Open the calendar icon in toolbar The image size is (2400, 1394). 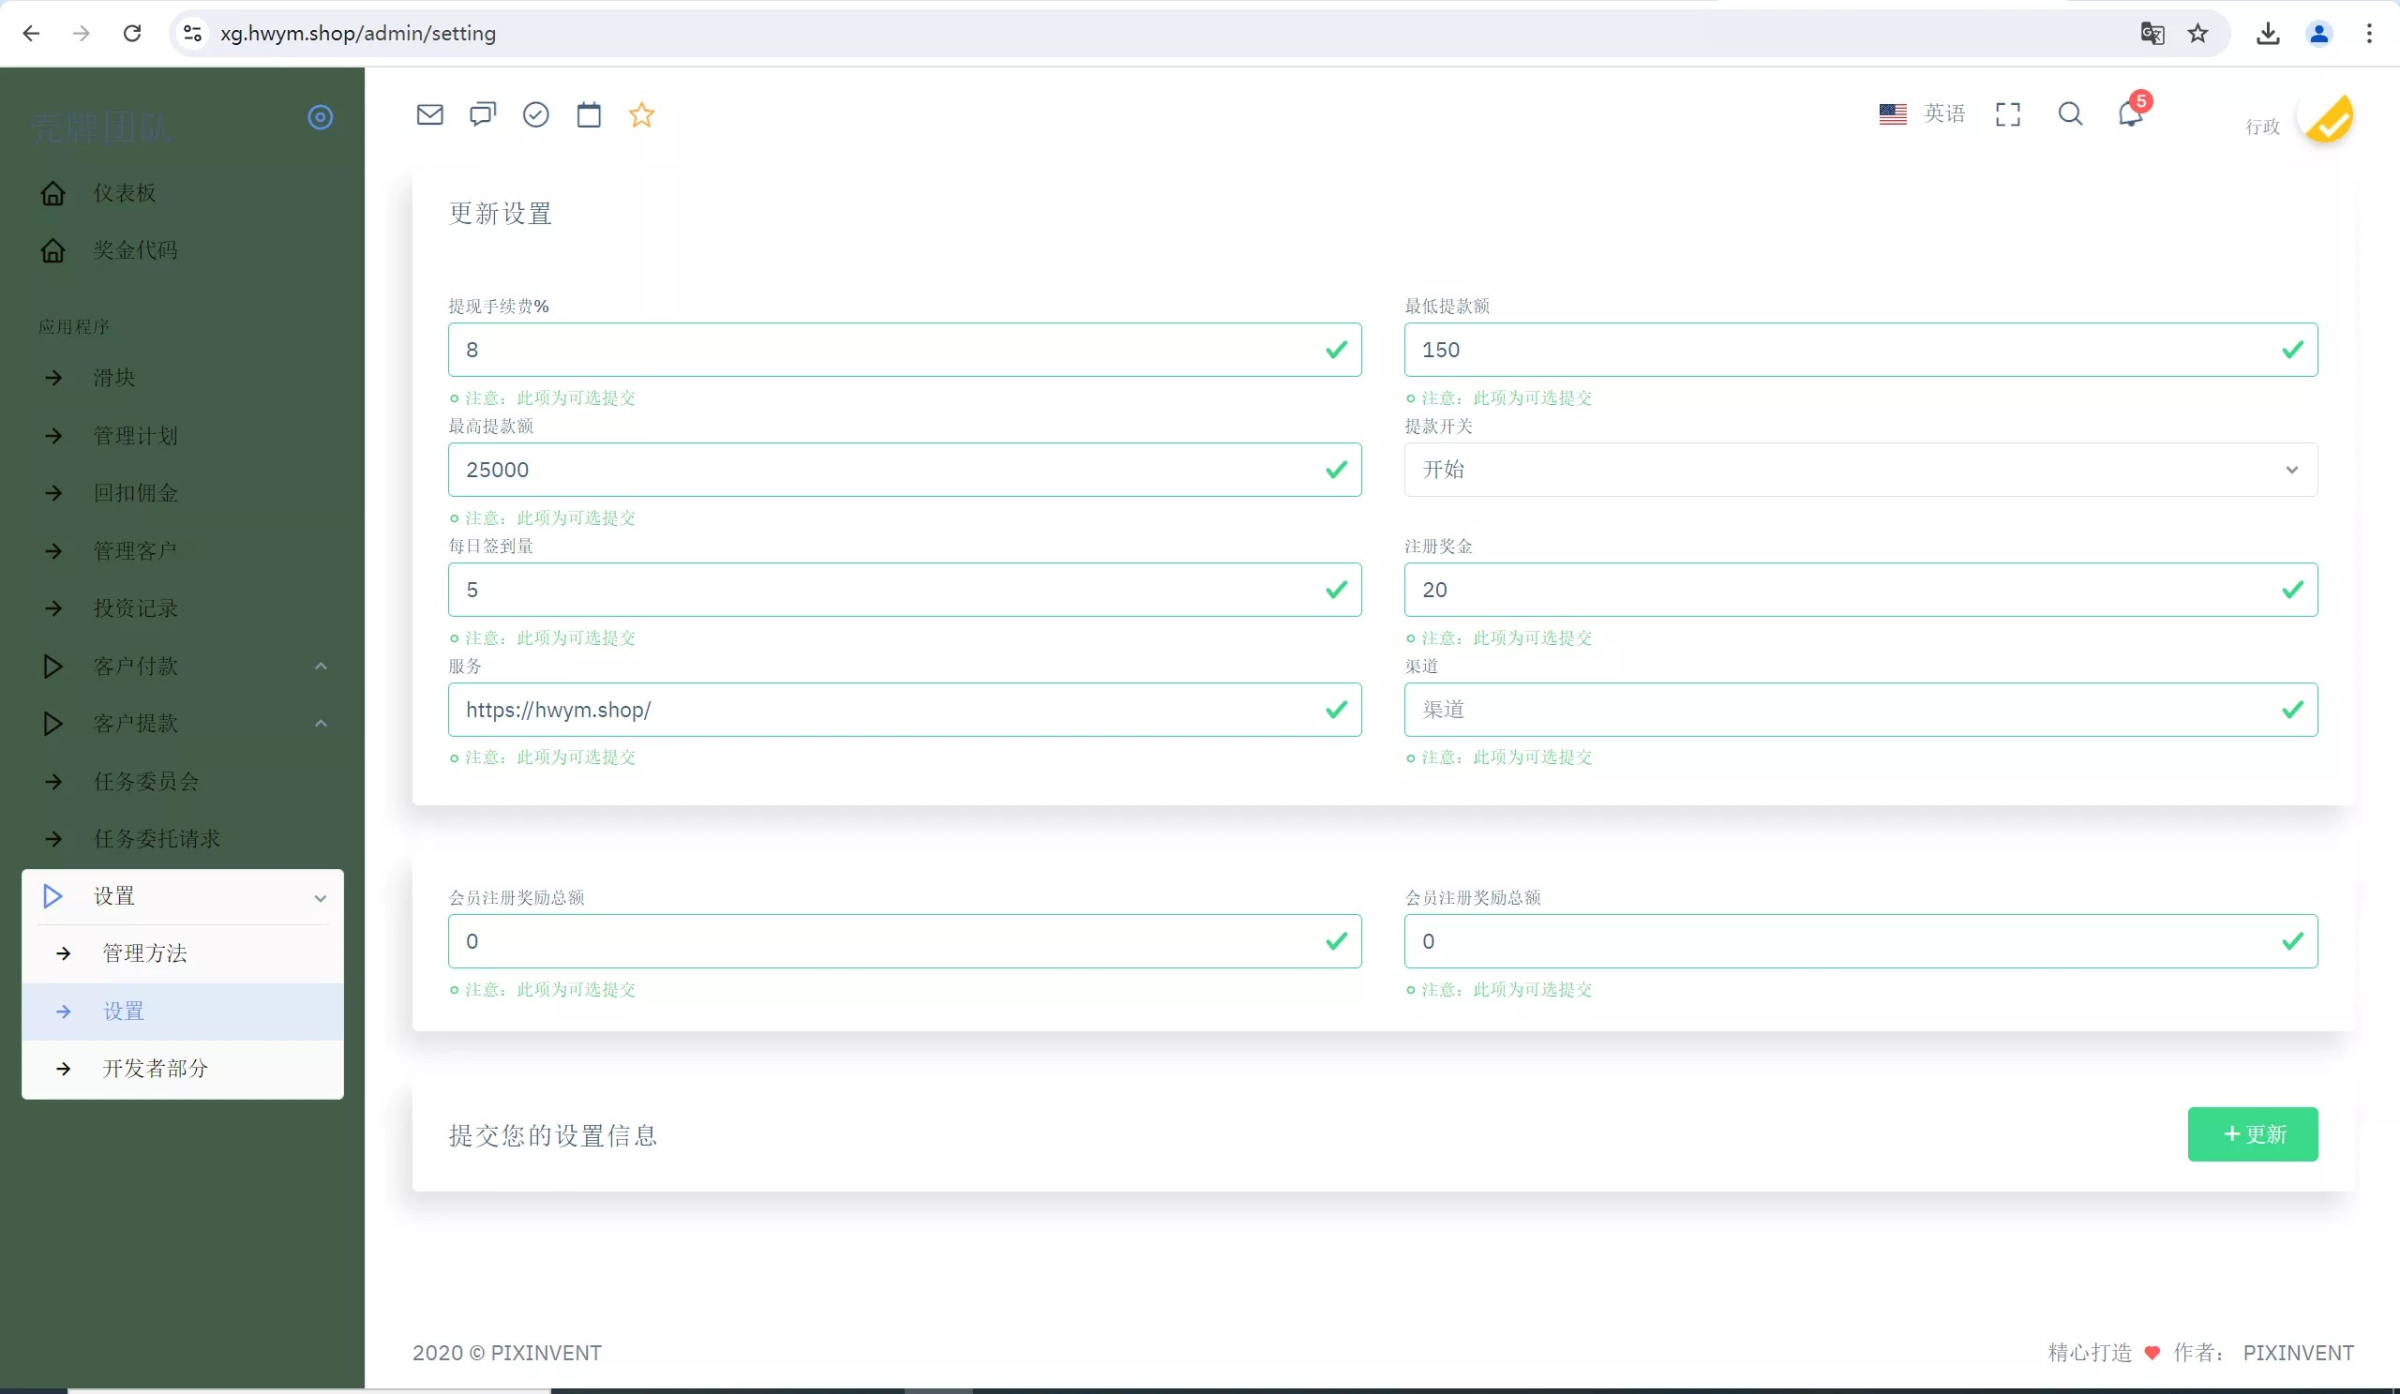click(589, 115)
